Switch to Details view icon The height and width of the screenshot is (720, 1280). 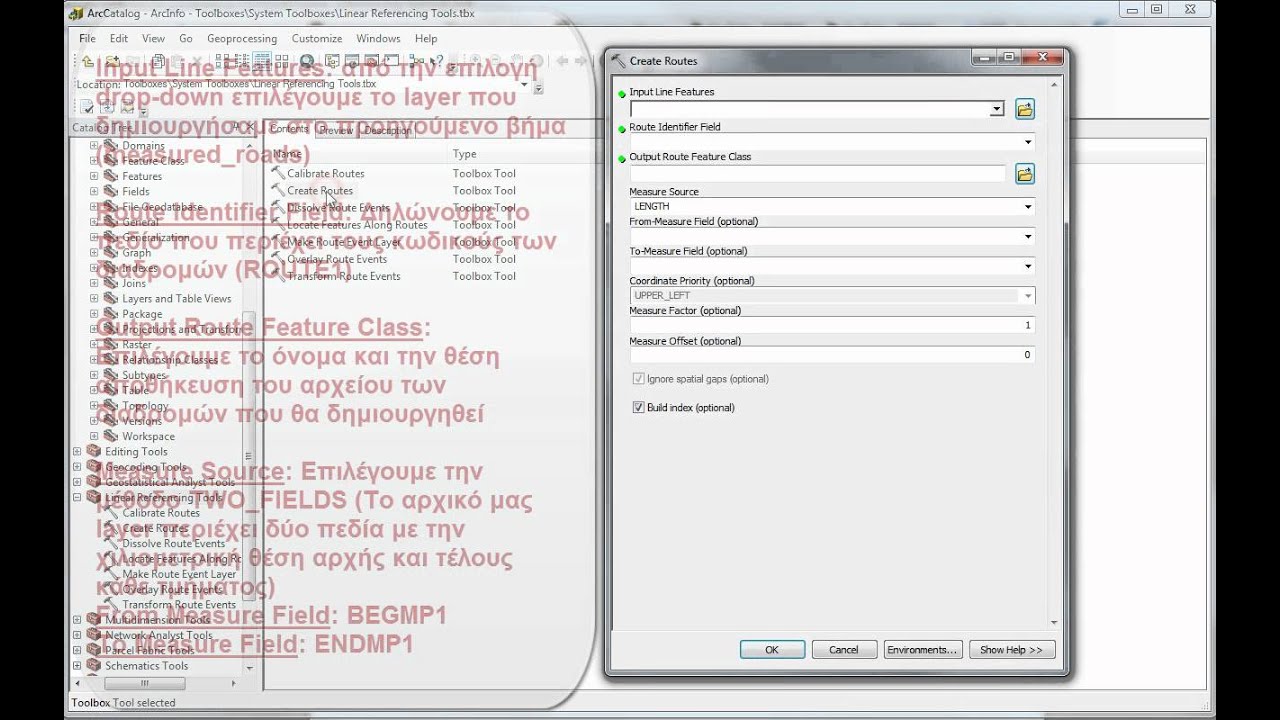tap(262, 61)
